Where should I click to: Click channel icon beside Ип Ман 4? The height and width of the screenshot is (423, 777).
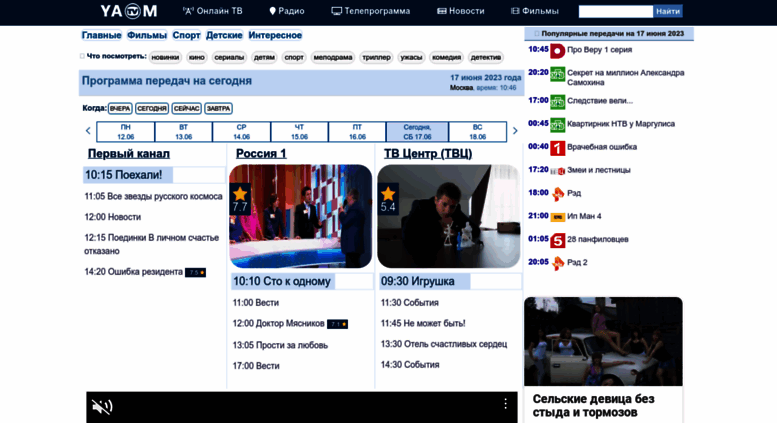557,217
